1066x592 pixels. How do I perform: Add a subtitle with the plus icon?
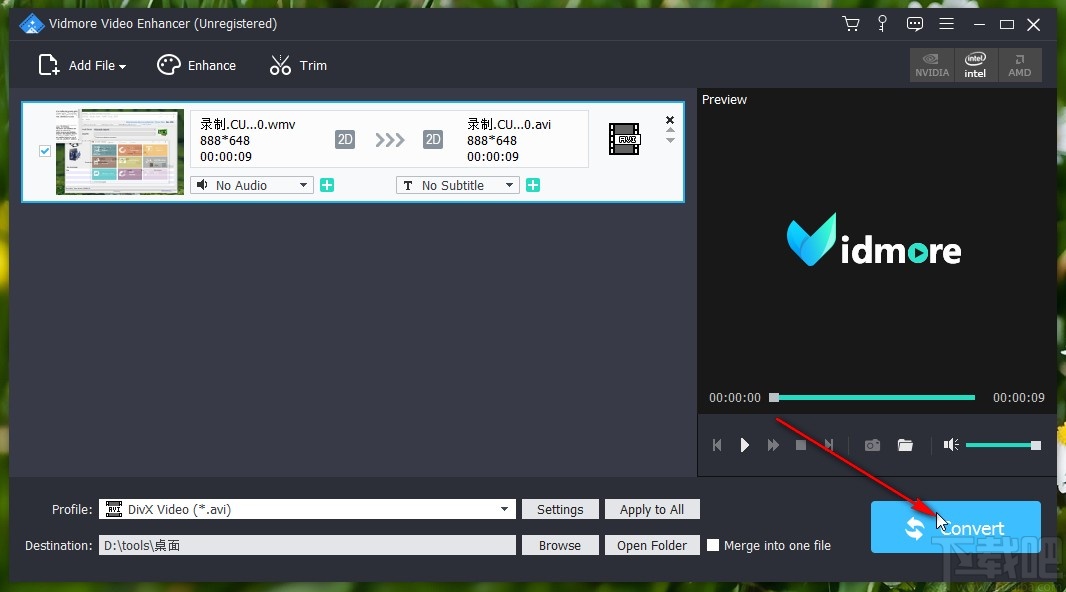(x=533, y=185)
